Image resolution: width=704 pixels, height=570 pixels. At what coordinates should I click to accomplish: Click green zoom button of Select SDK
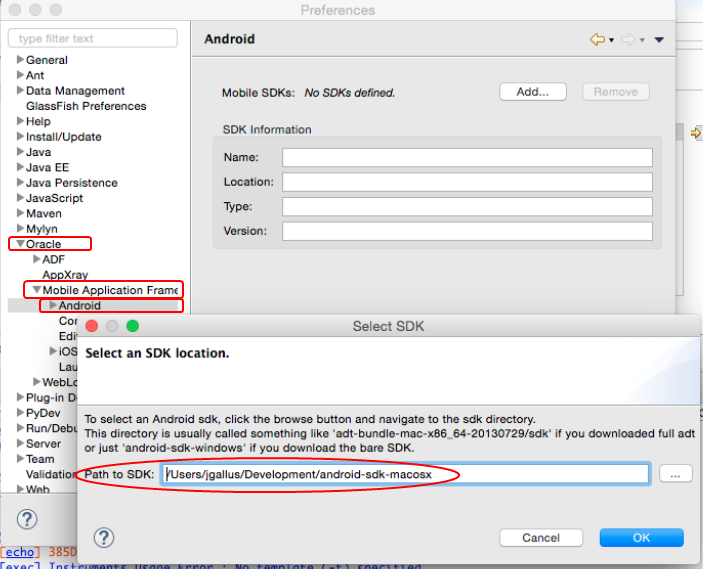pyautogui.click(x=132, y=326)
